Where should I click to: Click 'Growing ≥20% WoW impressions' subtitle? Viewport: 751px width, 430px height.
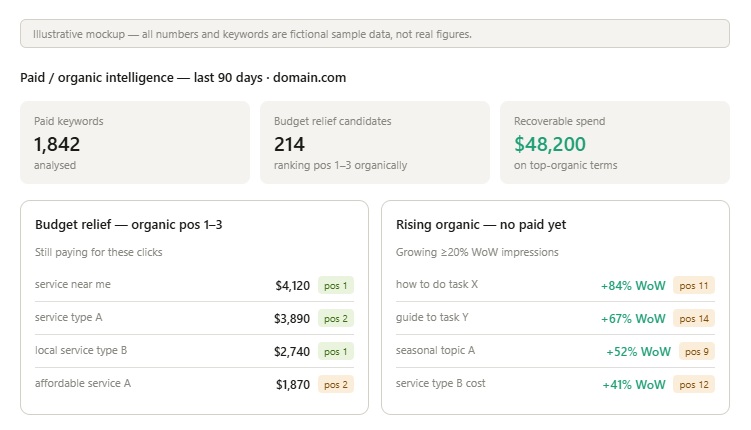[477, 252]
